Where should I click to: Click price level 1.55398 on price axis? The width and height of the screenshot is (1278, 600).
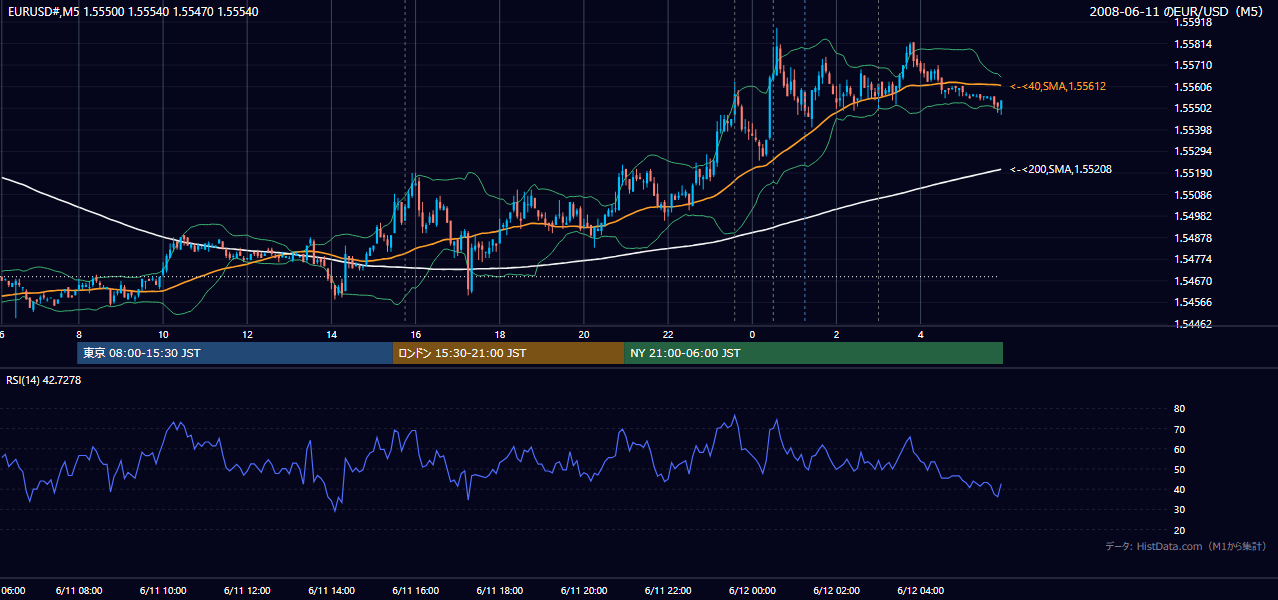click(x=1193, y=130)
